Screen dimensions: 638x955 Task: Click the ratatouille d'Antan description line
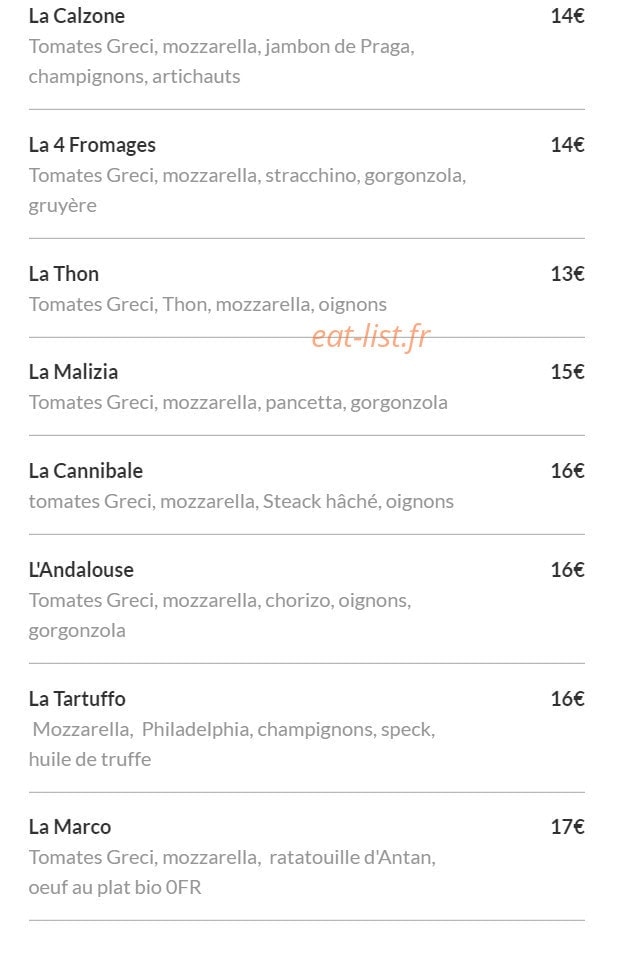(232, 873)
